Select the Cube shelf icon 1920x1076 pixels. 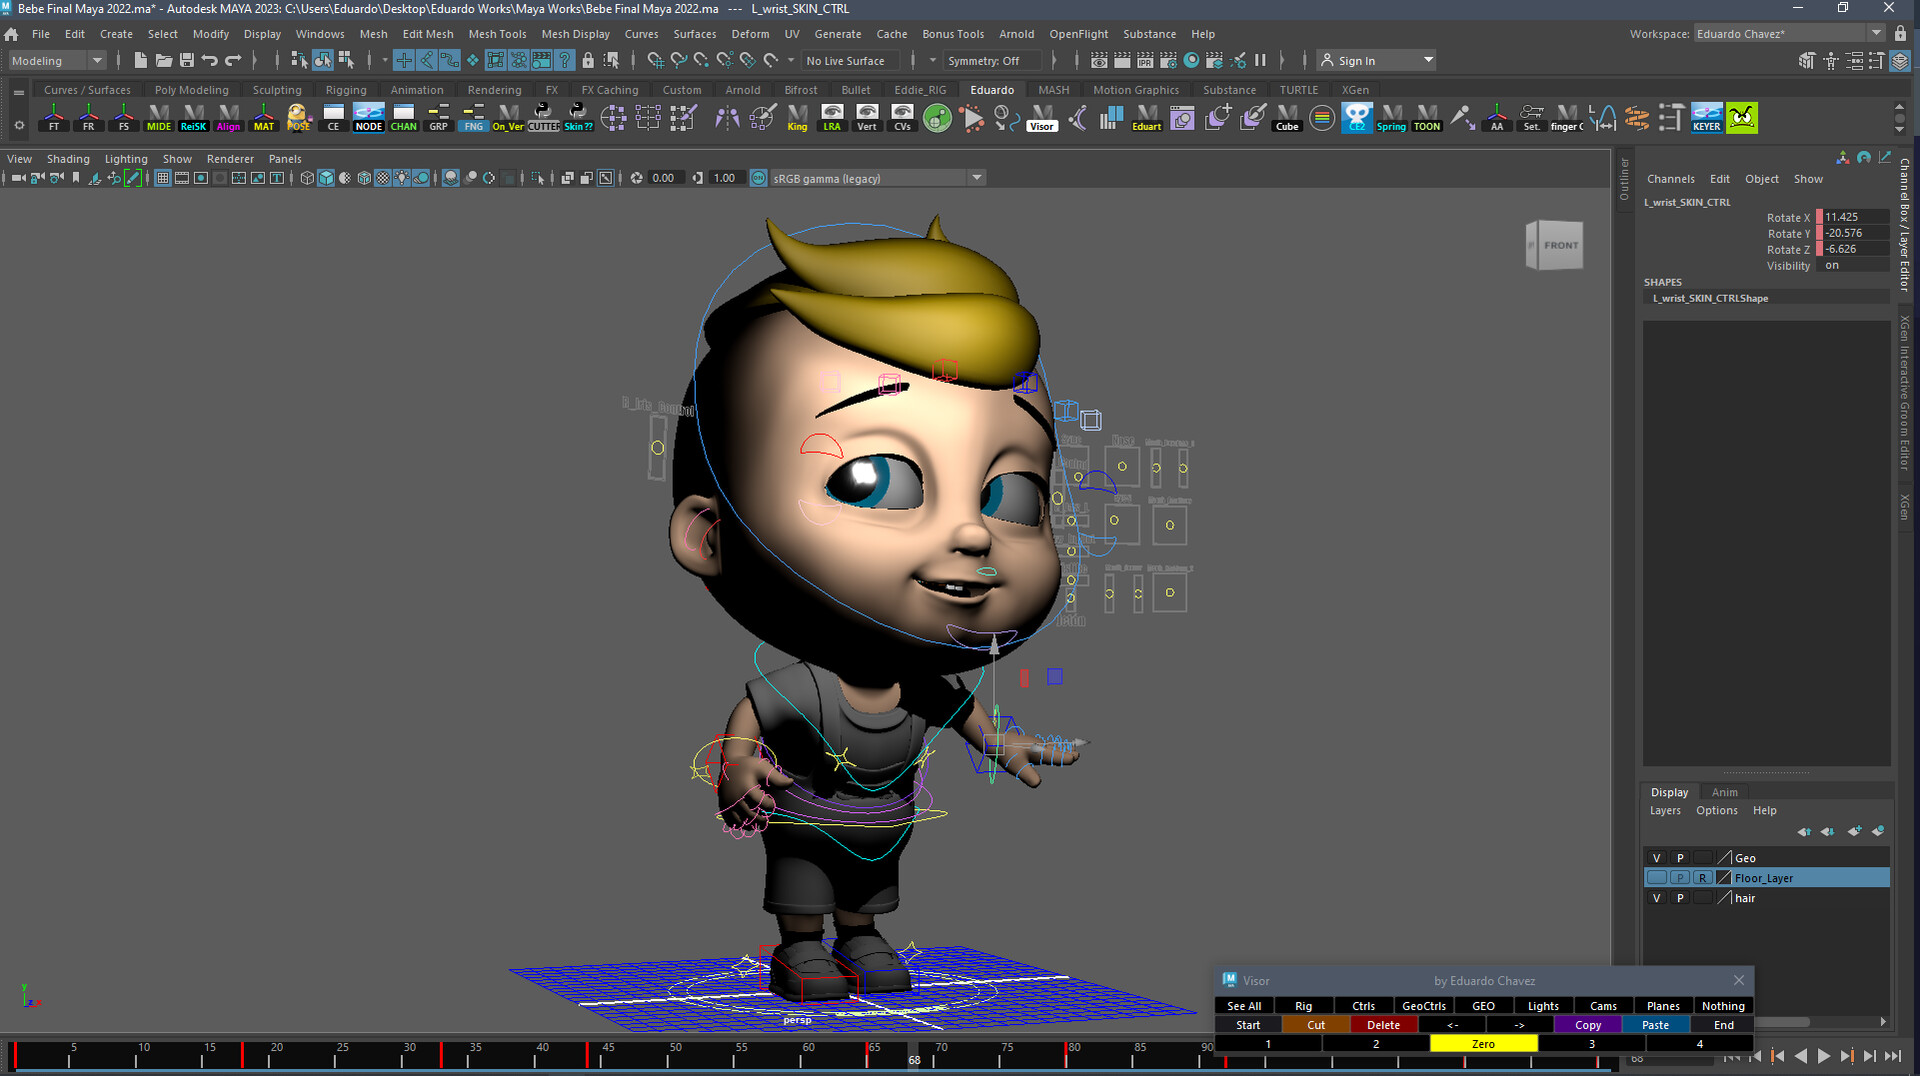[x=1286, y=118]
